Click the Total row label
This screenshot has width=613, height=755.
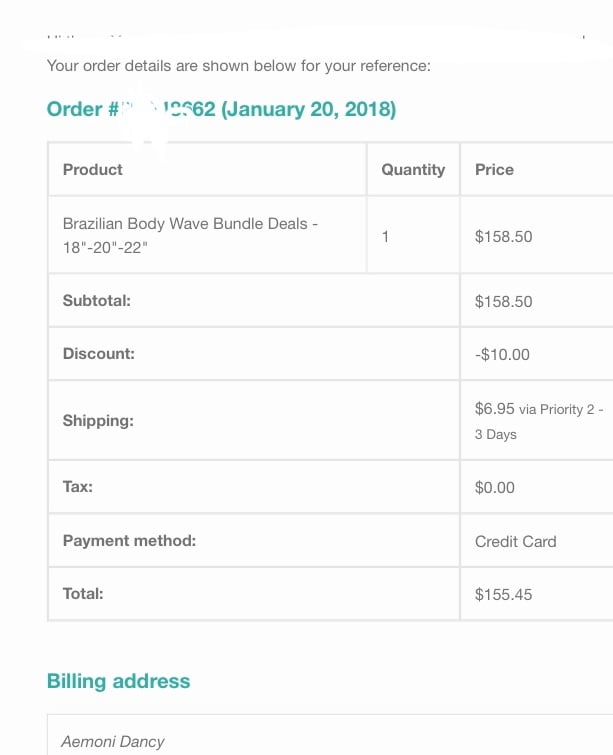[83, 594]
